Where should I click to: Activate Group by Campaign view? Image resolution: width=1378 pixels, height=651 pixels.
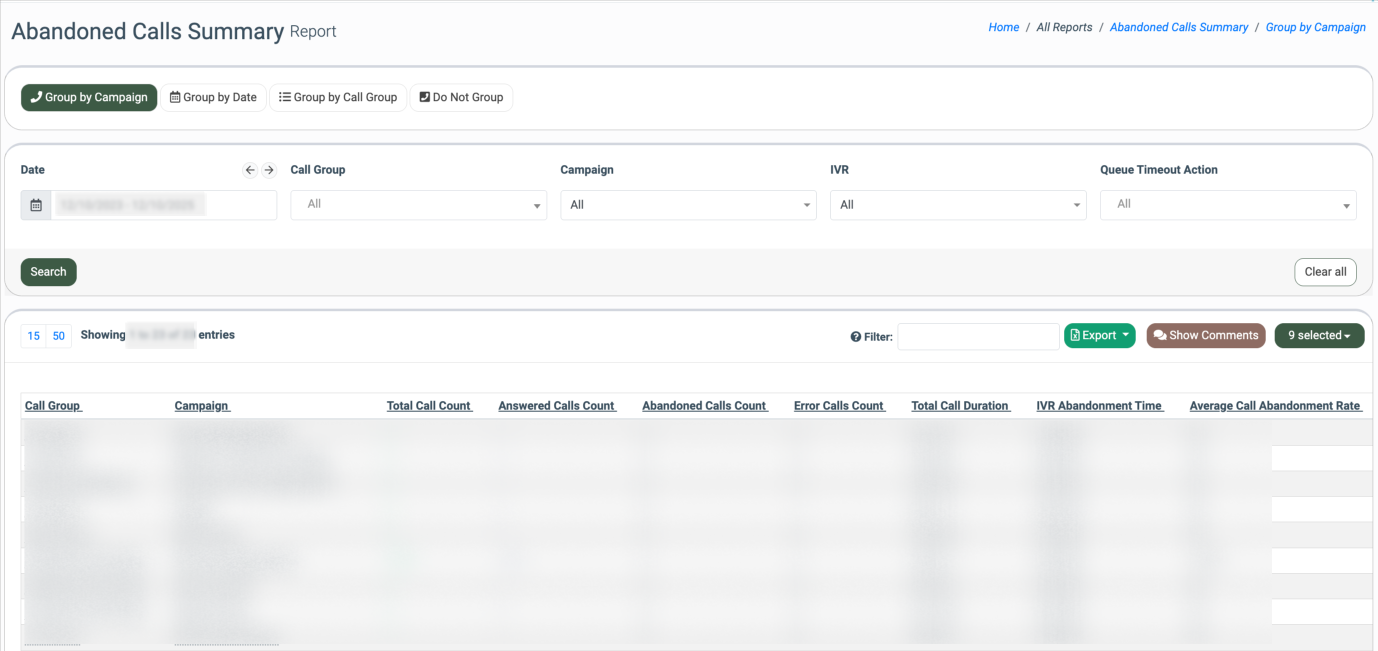click(89, 98)
